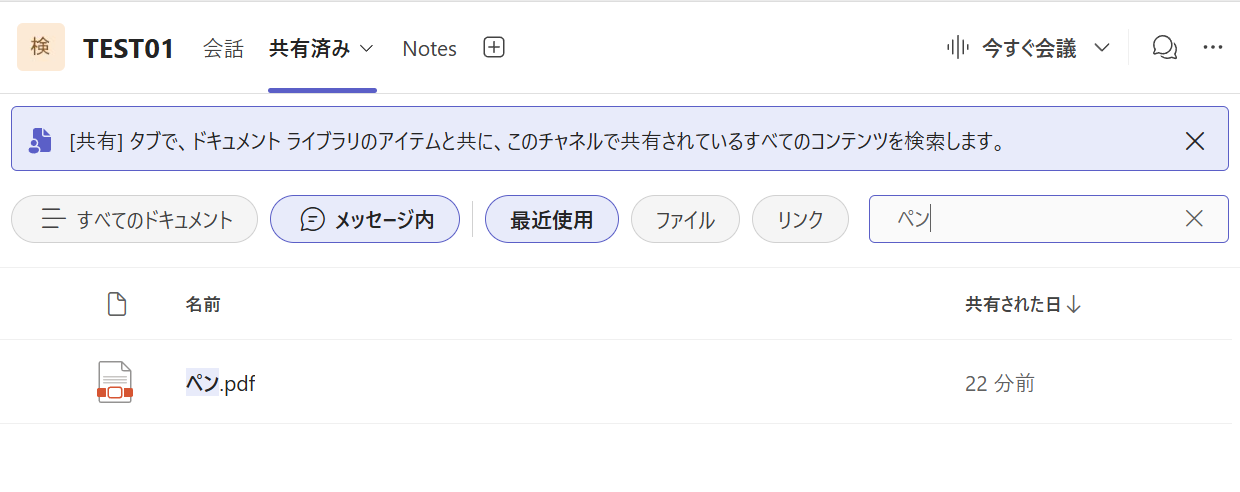Click the TEST01 team avatar icon
Image resolution: width=1240 pixels, height=492 pixels.
click(41, 47)
